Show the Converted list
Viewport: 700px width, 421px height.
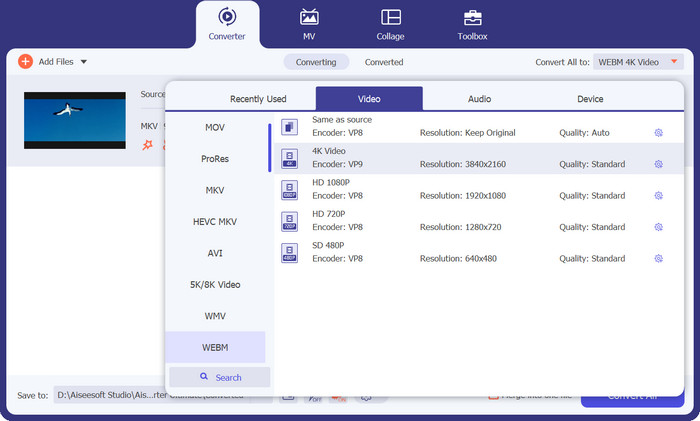pyautogui.click(x=384, y=62)
